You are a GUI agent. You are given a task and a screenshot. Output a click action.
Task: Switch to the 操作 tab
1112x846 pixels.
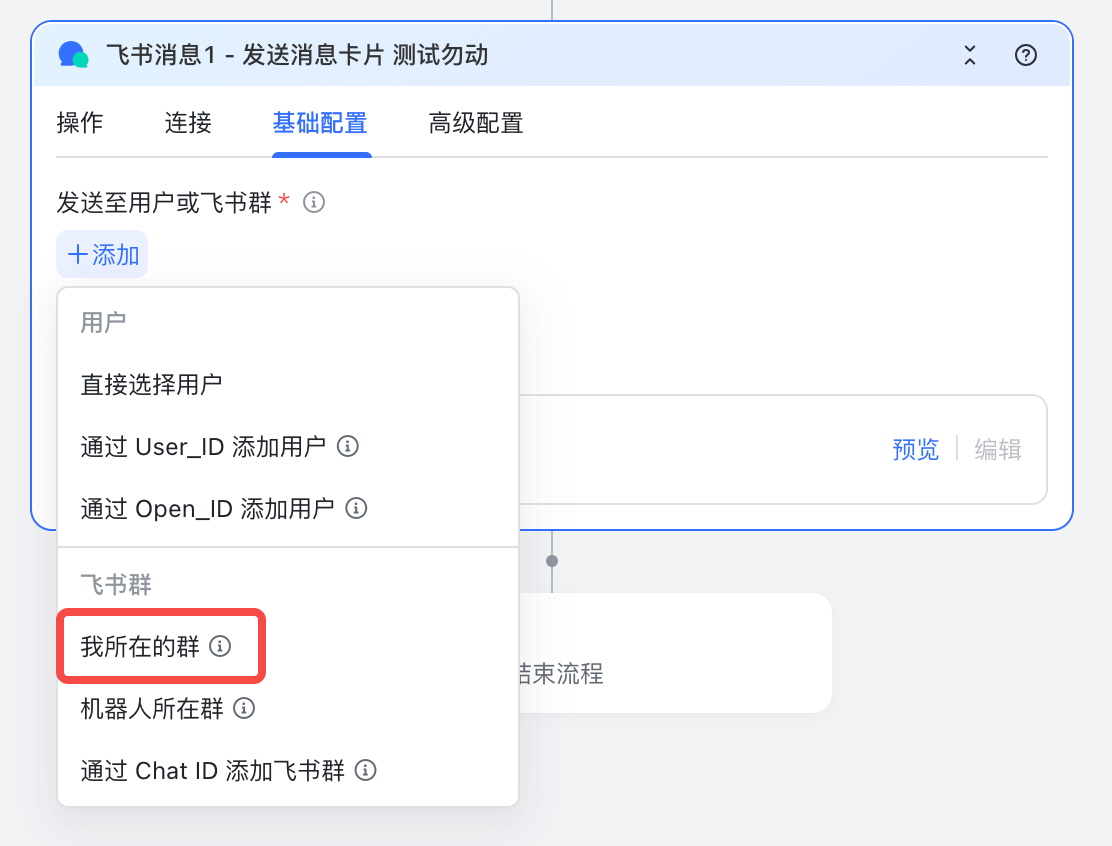tap(79, 123)
